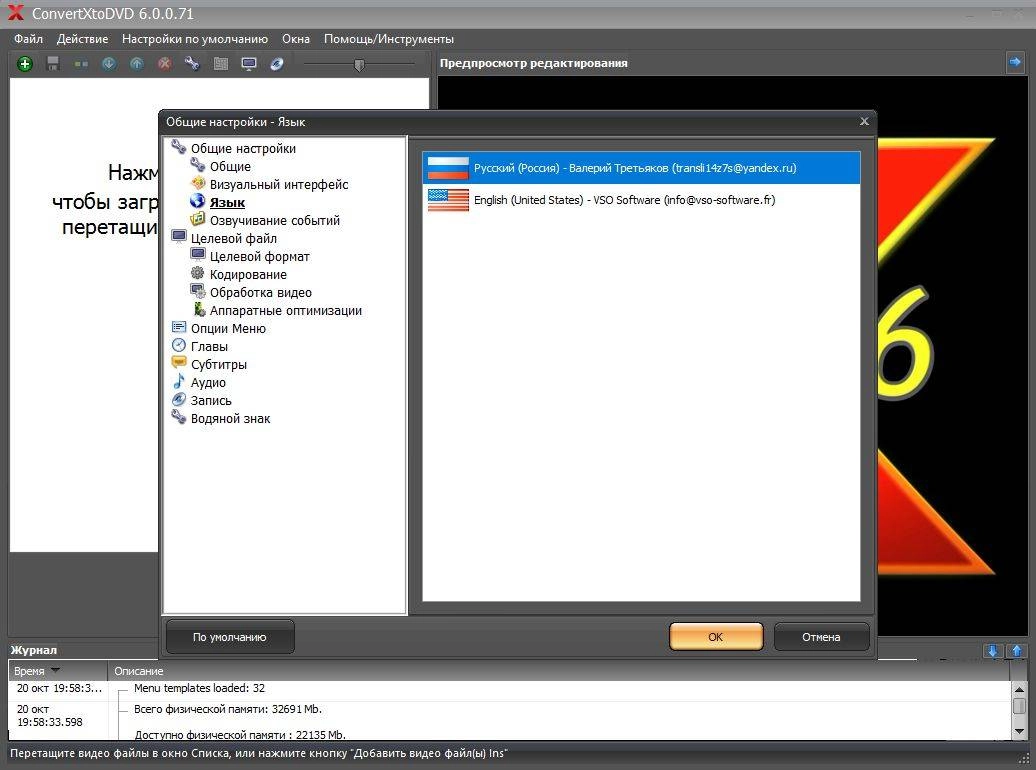Click the timestamp '20 окт 19:58:33.598'

(x=50, y=716)
